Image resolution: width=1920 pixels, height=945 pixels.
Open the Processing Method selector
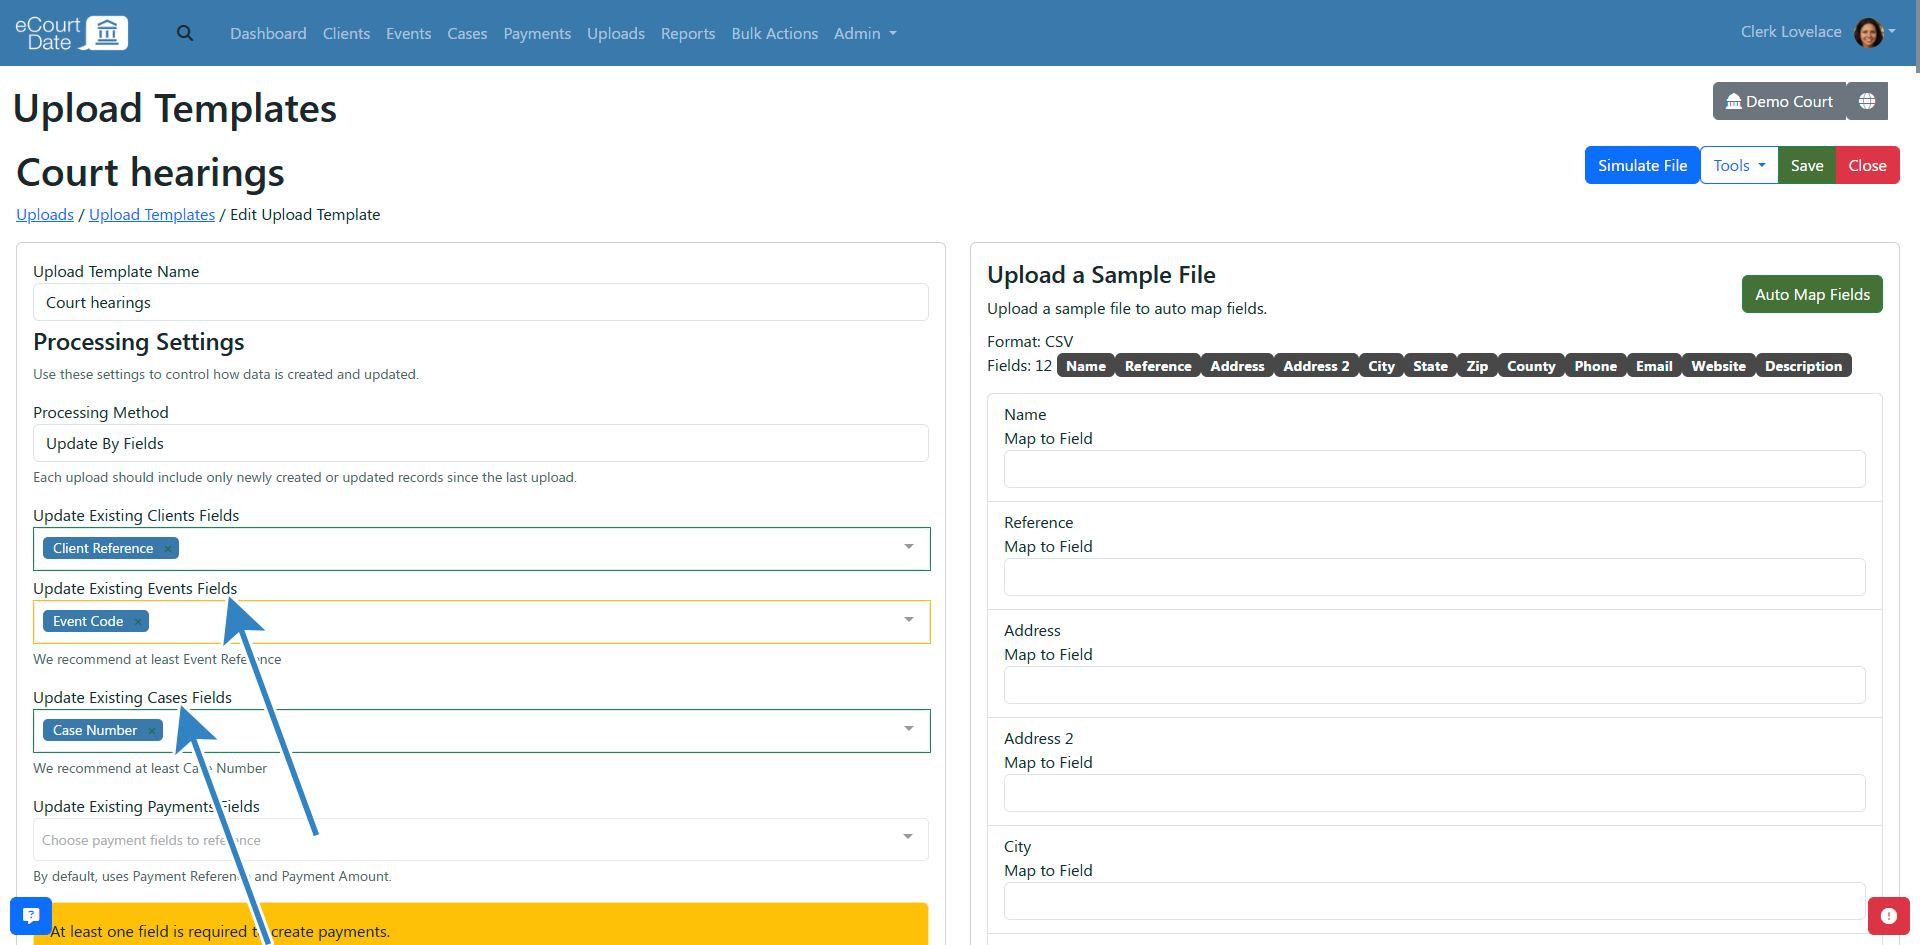pos(481,443)
